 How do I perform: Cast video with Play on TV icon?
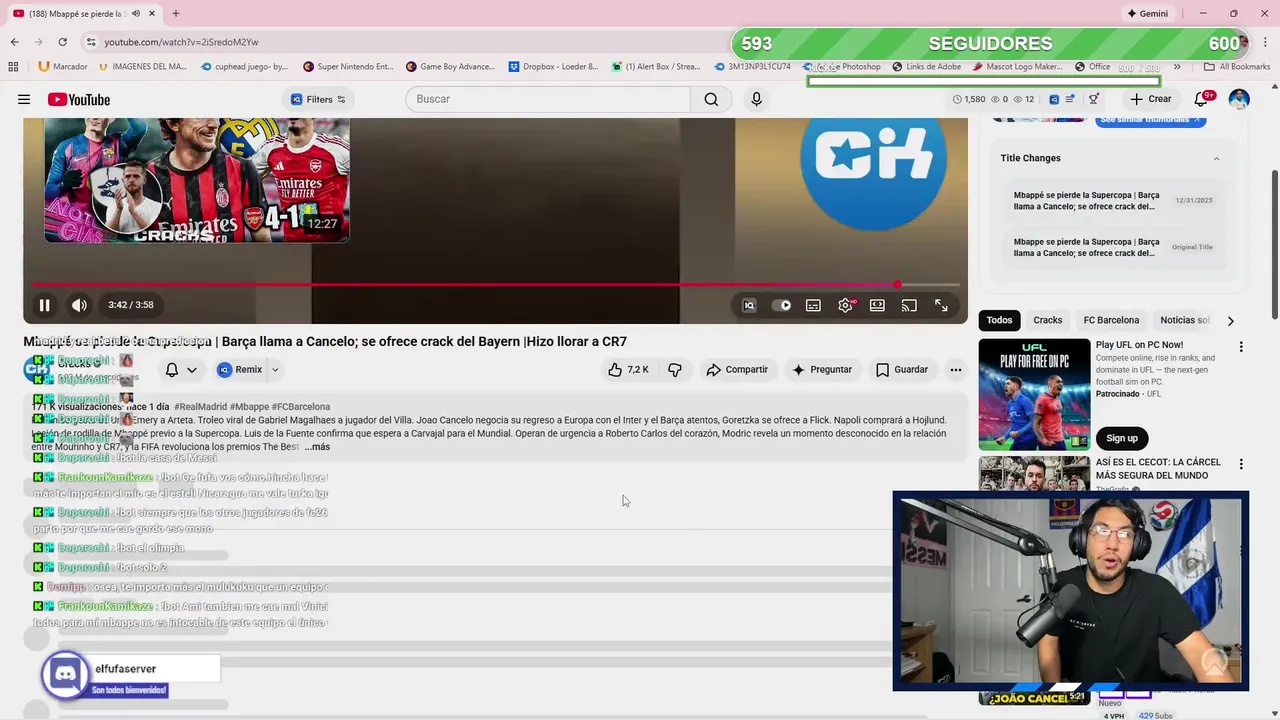pyautogui.click(x=909, y=305)
